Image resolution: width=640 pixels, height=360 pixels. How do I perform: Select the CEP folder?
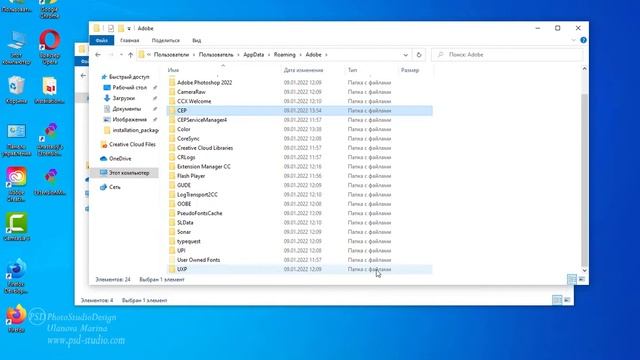point(300,111)
